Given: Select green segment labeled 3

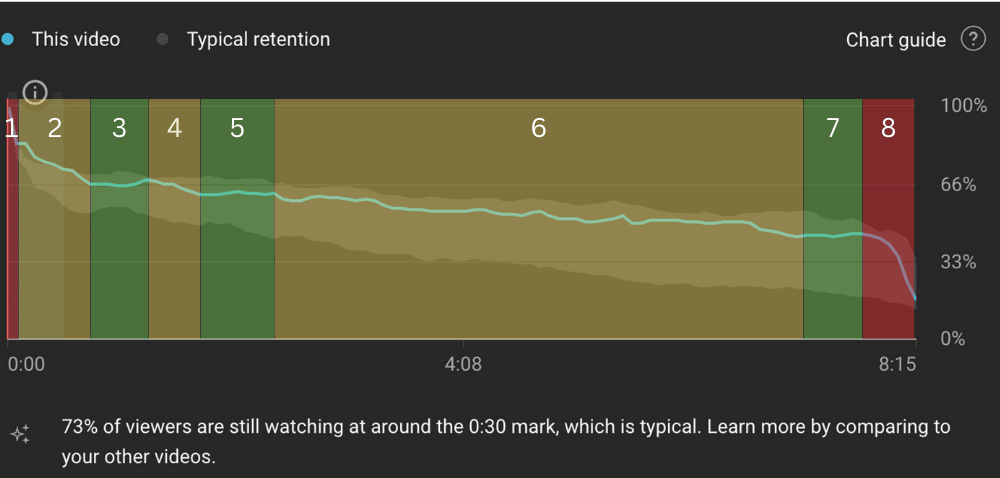Looking at the screenshot, I should pos(119,219).
